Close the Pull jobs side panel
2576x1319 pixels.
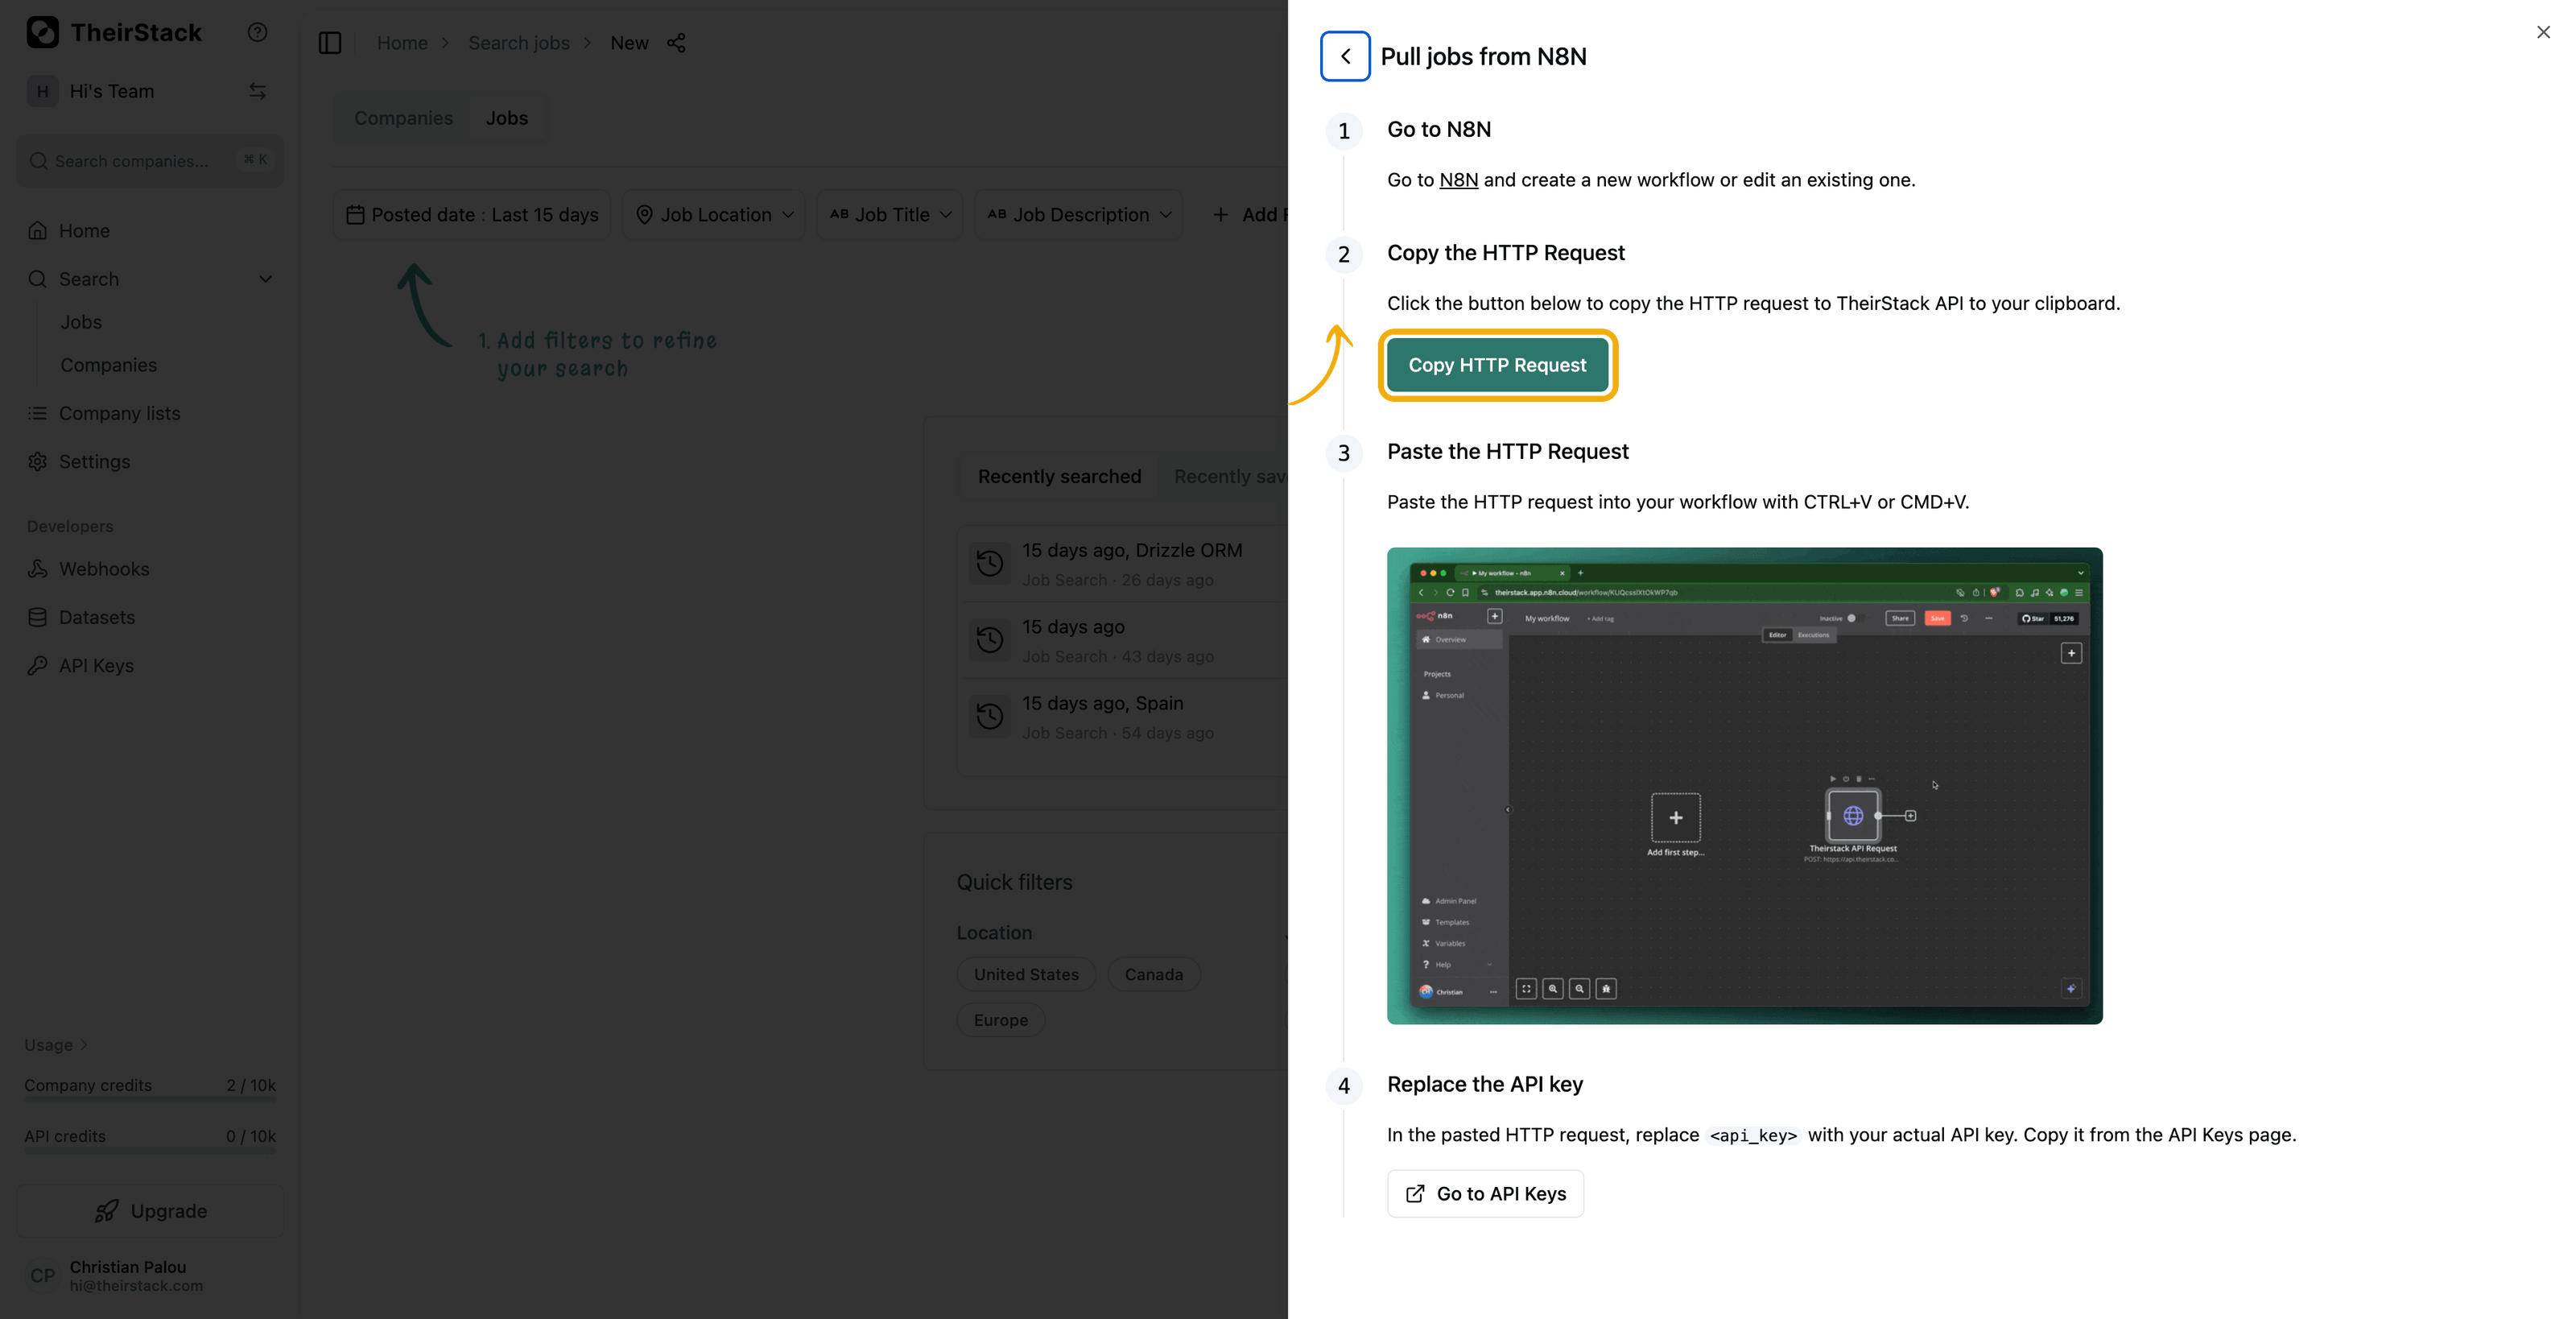[2542, 32]
